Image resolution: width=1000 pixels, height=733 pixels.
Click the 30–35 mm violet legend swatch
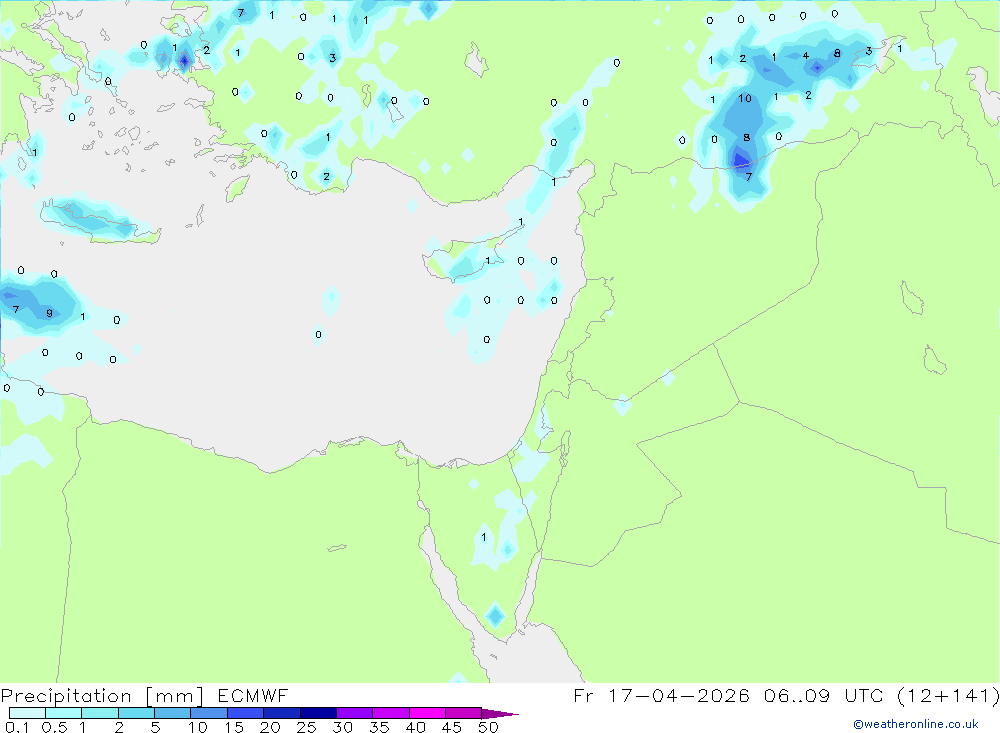(x=354, y=713)
